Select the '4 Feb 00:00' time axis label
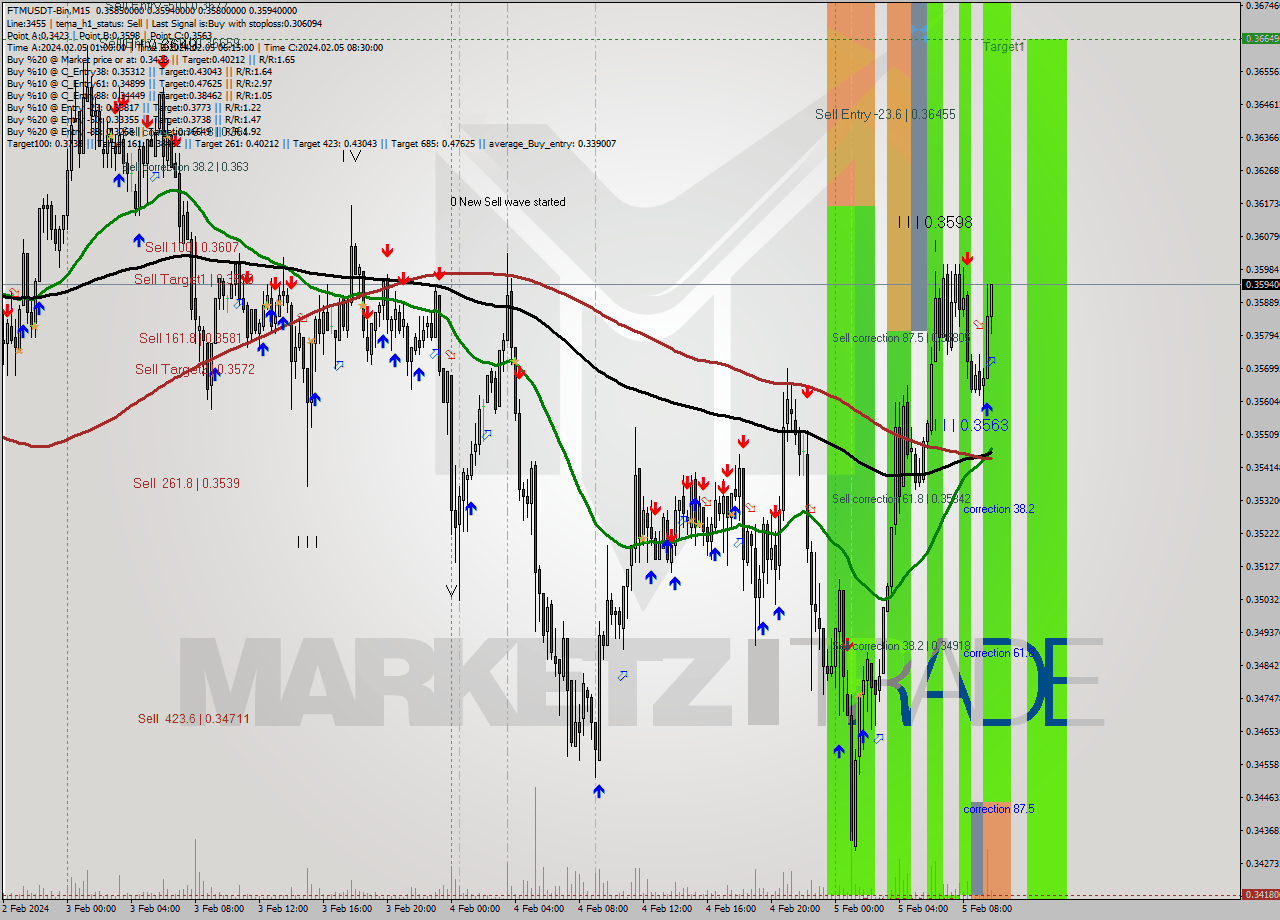The height and width of the screenshot is (920, 1280). (474, 909)
